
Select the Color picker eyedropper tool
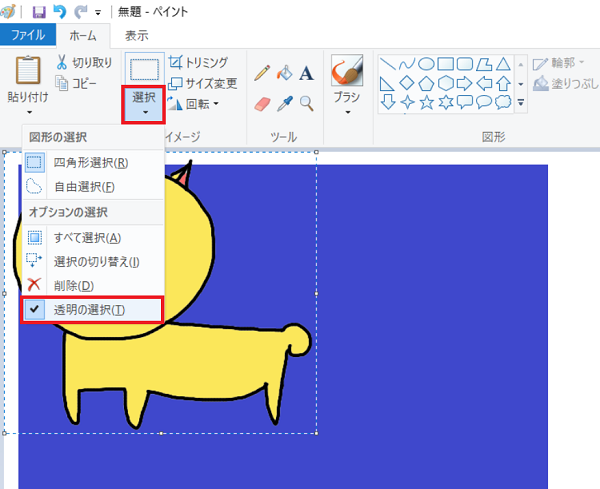285,103
